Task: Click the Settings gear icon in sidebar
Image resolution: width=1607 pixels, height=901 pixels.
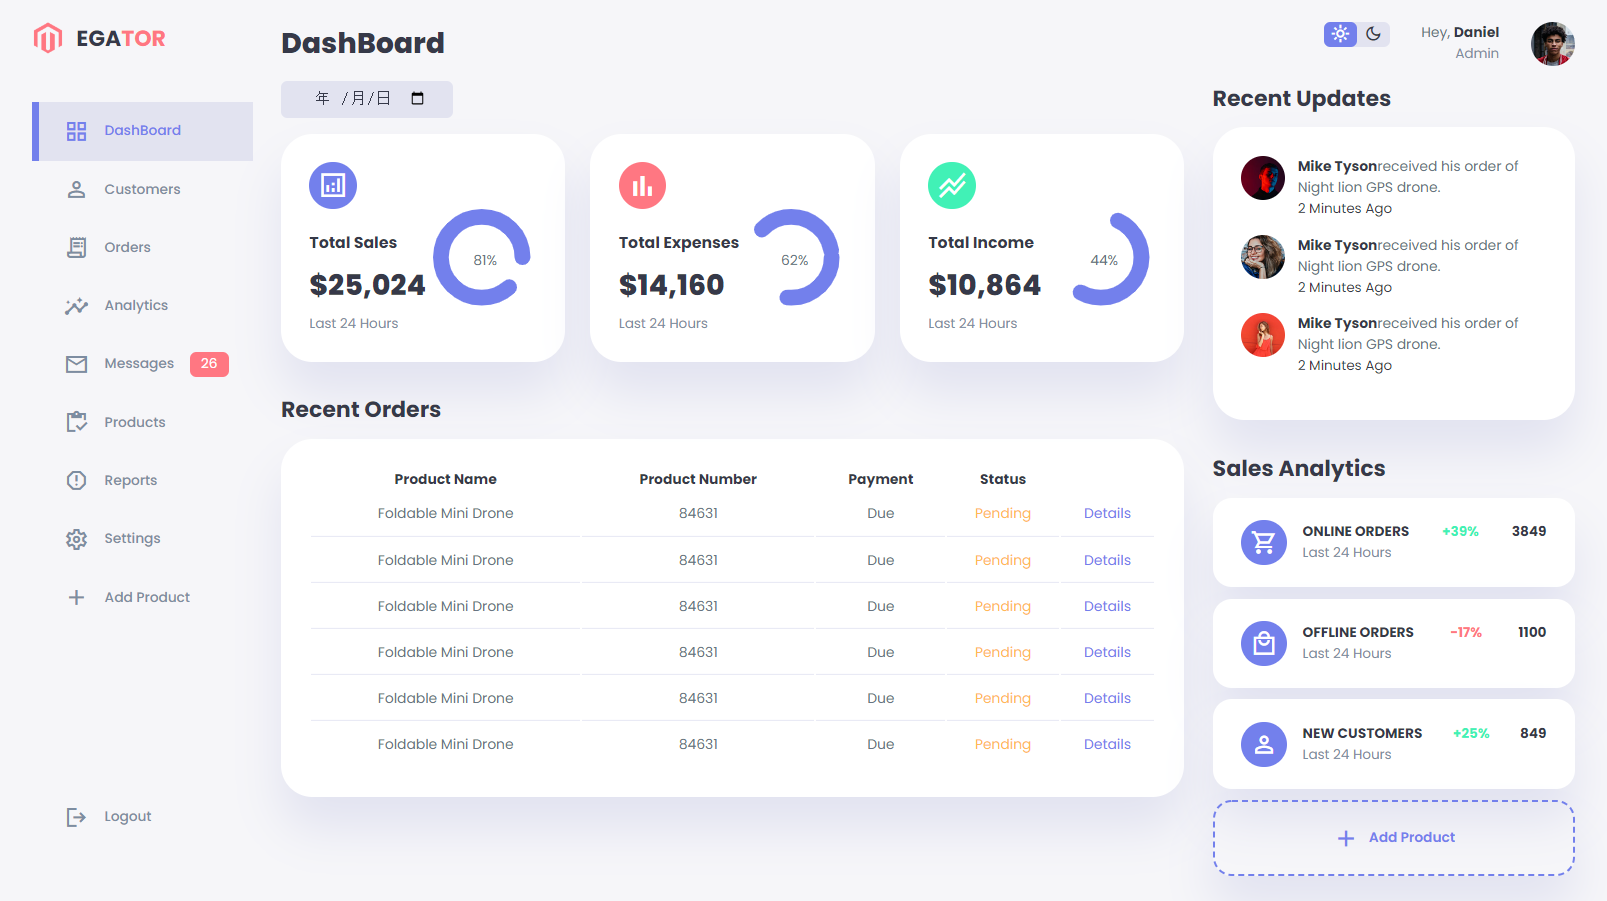Action: click(76, 539)
